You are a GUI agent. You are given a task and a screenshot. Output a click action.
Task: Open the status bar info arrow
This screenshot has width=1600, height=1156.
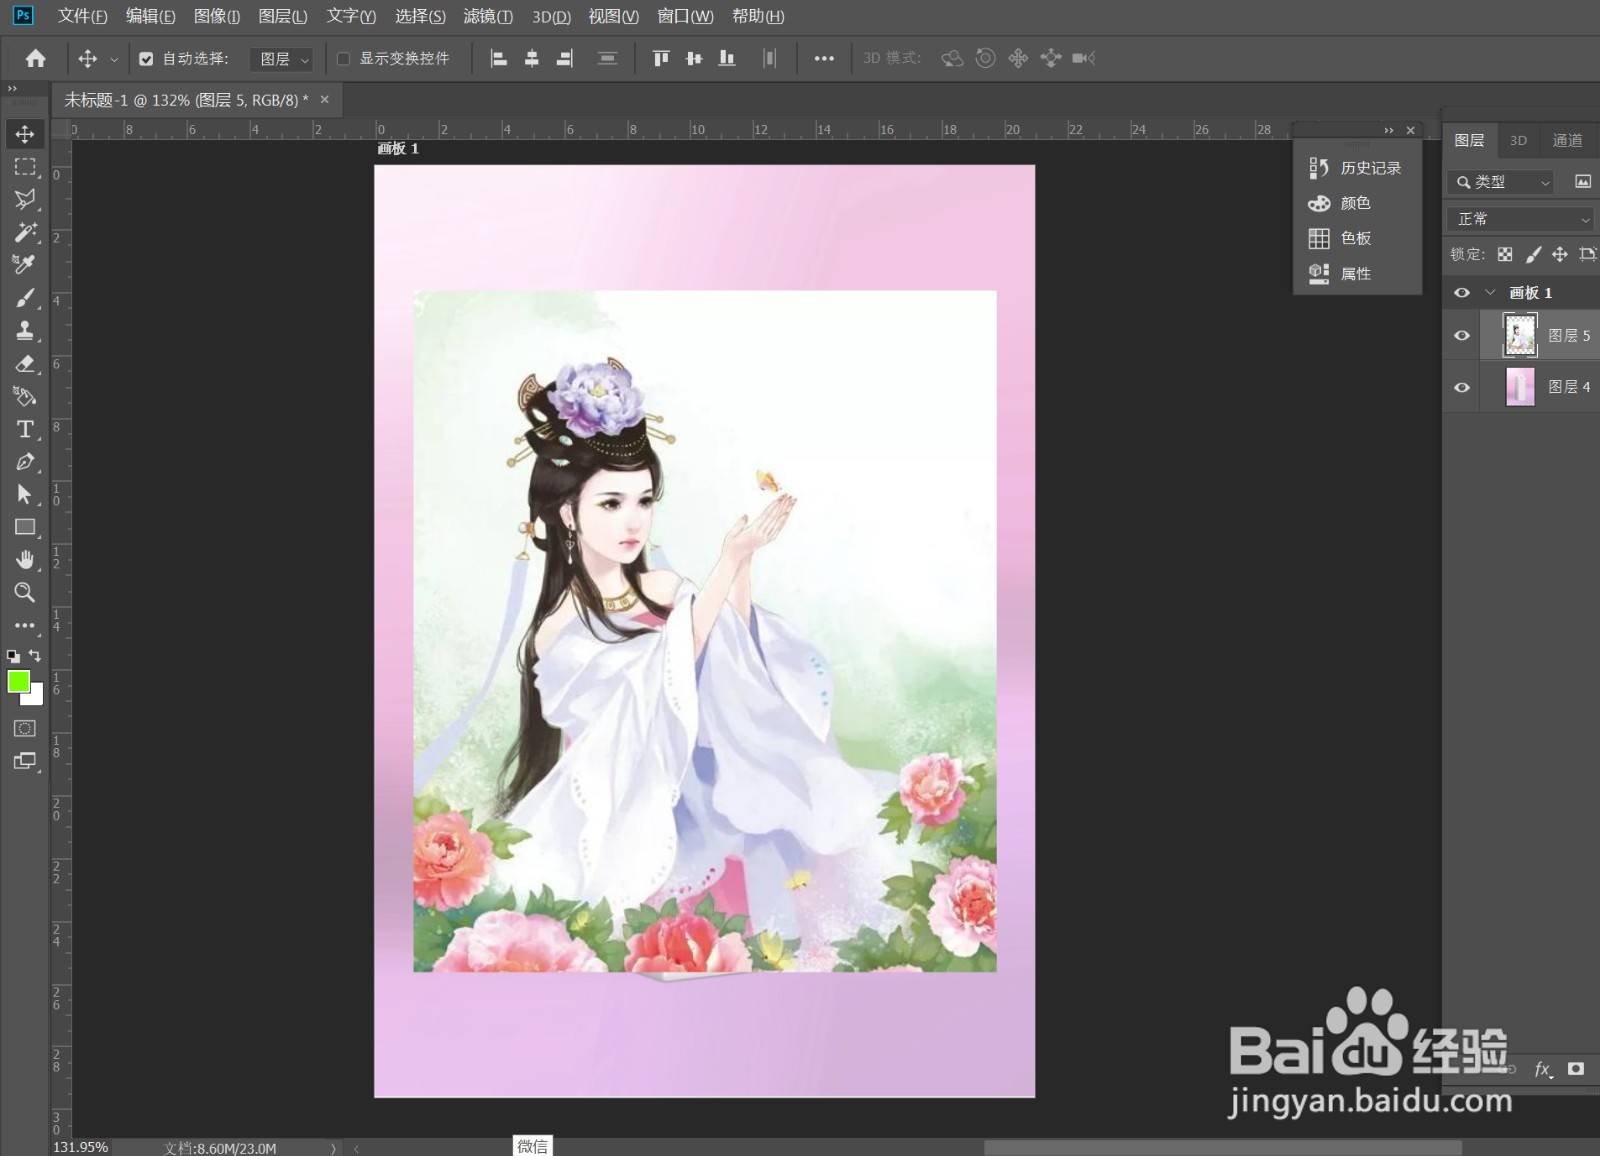[333, 1148]
